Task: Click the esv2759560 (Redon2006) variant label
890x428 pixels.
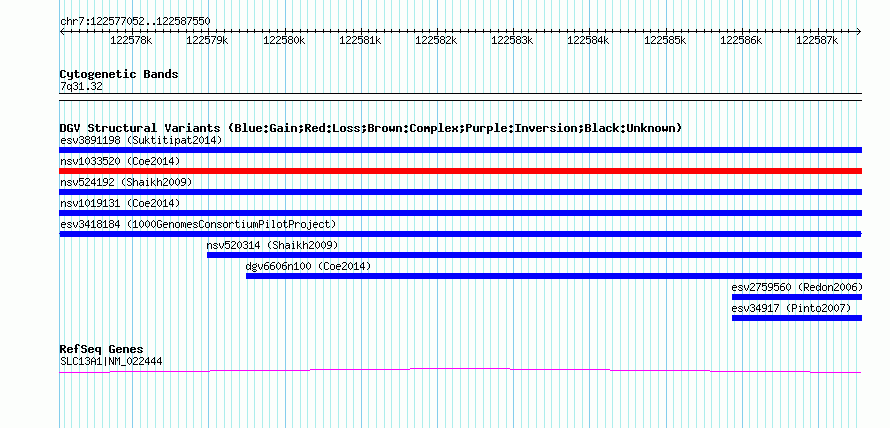Action: (797, 287)
